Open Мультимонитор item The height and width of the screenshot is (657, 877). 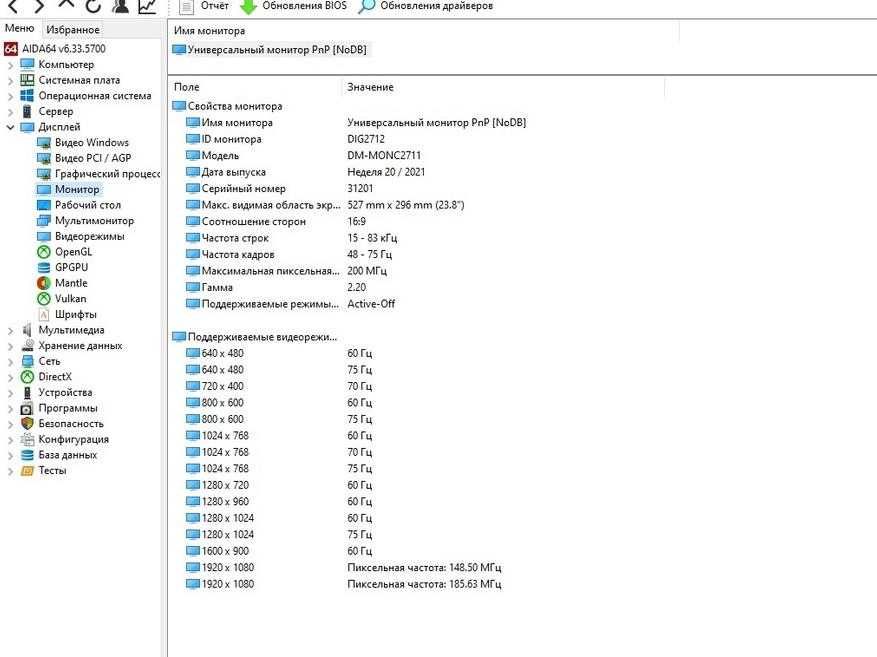click(x=85, y=221)
